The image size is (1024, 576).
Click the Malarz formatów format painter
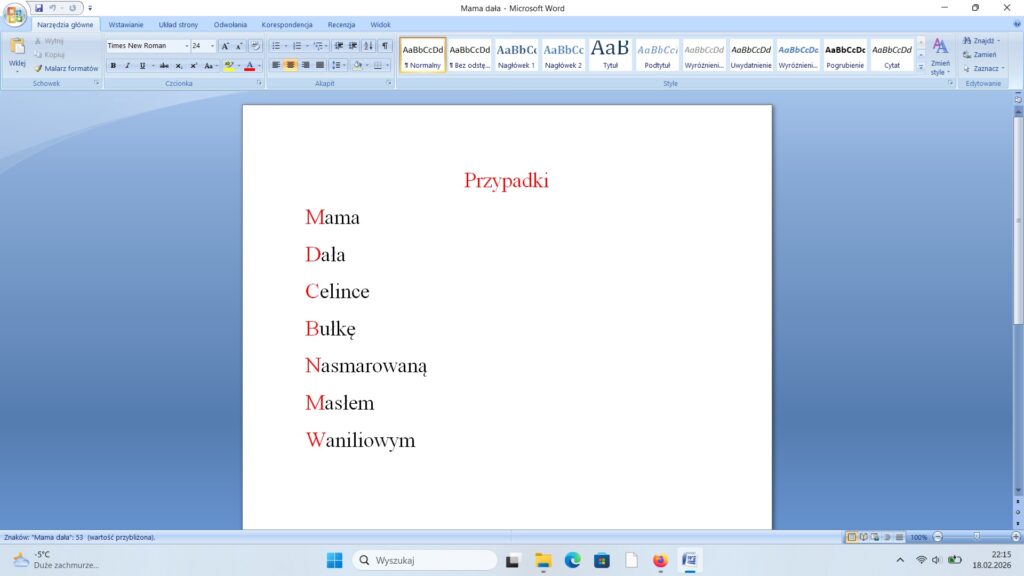66,68
